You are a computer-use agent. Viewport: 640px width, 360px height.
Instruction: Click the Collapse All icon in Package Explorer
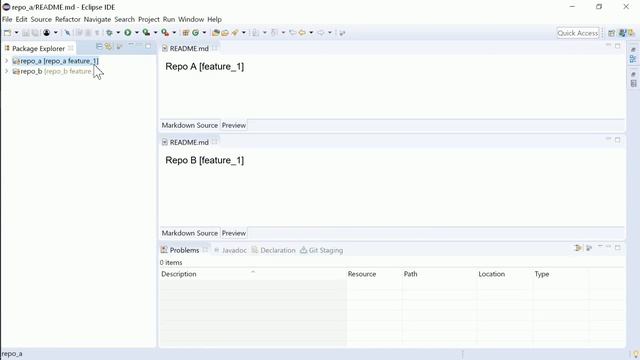(x=99, y=47)
